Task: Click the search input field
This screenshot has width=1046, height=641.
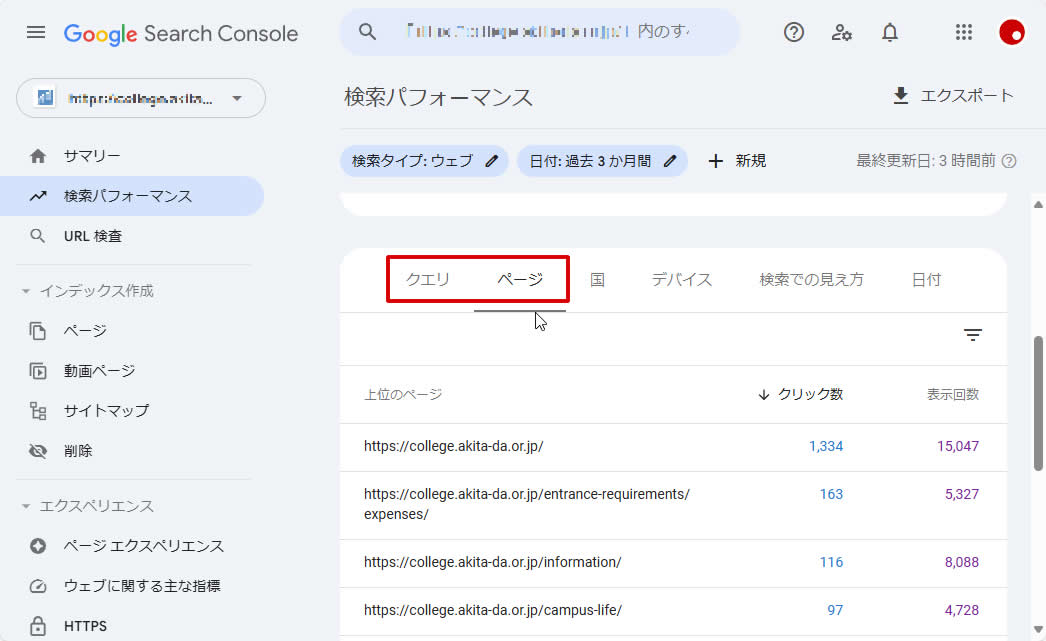Action: pos(548,32)
